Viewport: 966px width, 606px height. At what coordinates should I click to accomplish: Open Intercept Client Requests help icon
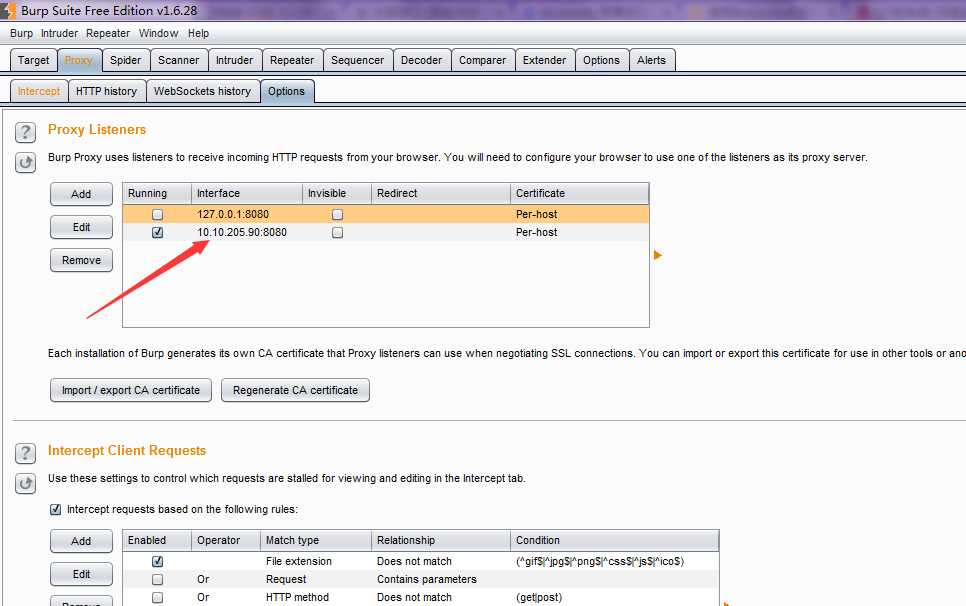click(25, 453)
